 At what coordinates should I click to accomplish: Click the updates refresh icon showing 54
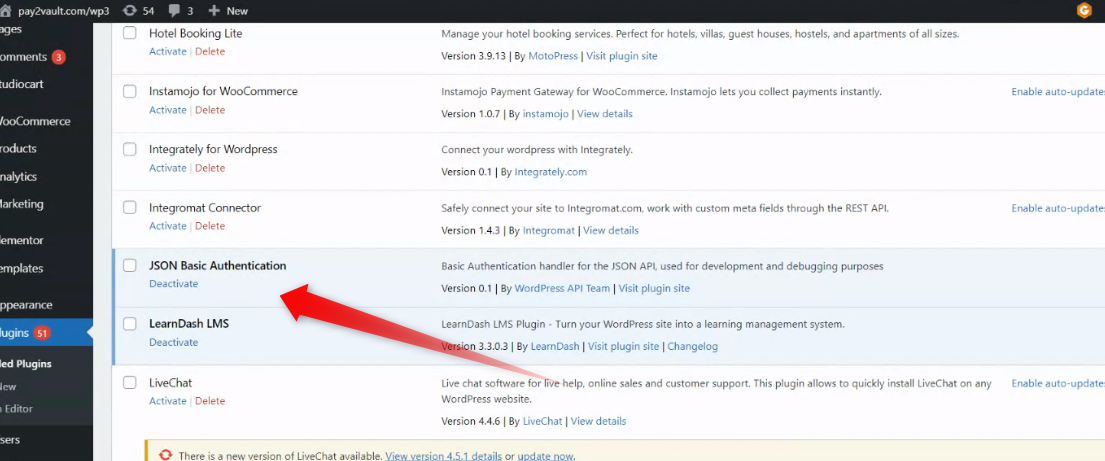(129, 11)
